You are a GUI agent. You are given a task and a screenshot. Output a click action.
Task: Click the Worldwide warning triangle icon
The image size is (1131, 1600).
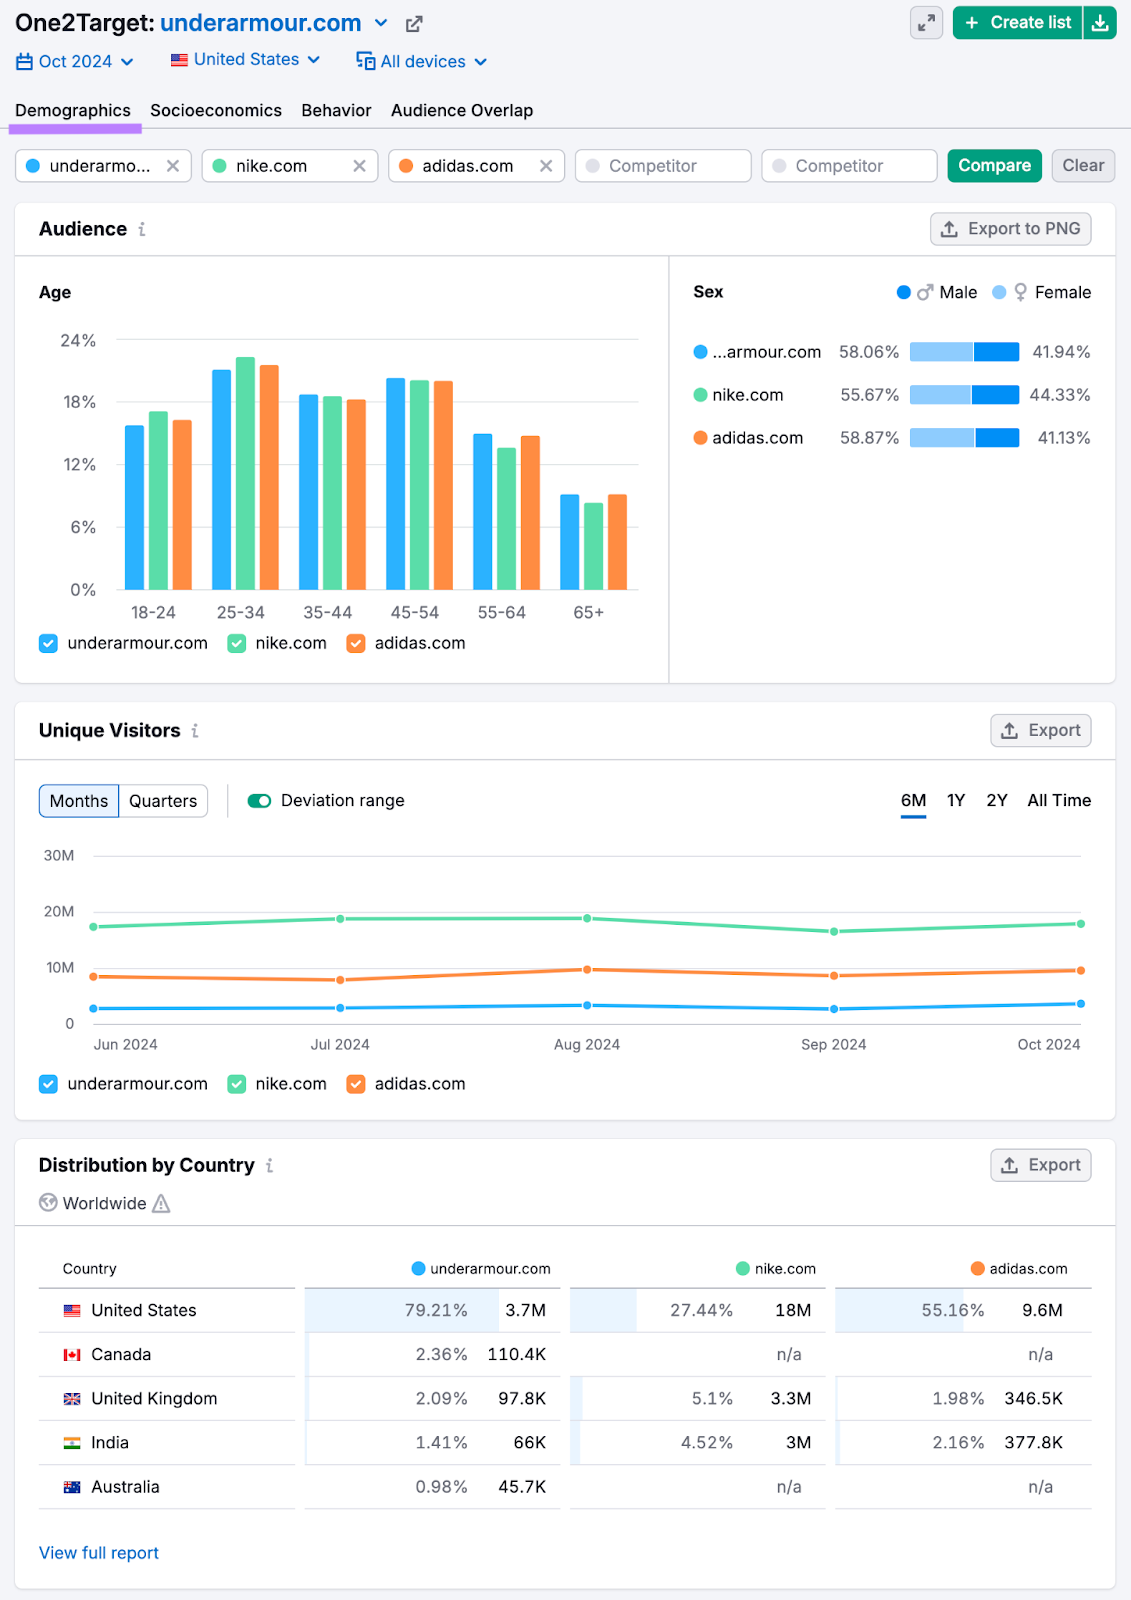pos(161,1204)
